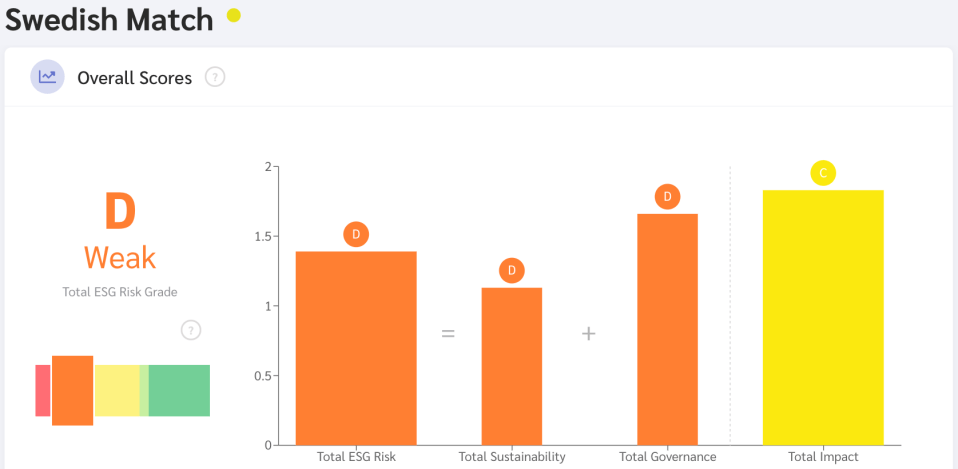The width and height of the screenshot is (958, 469).
Task: Select the orange Total ESG Risk bar
Action: (x=356, y=348)
